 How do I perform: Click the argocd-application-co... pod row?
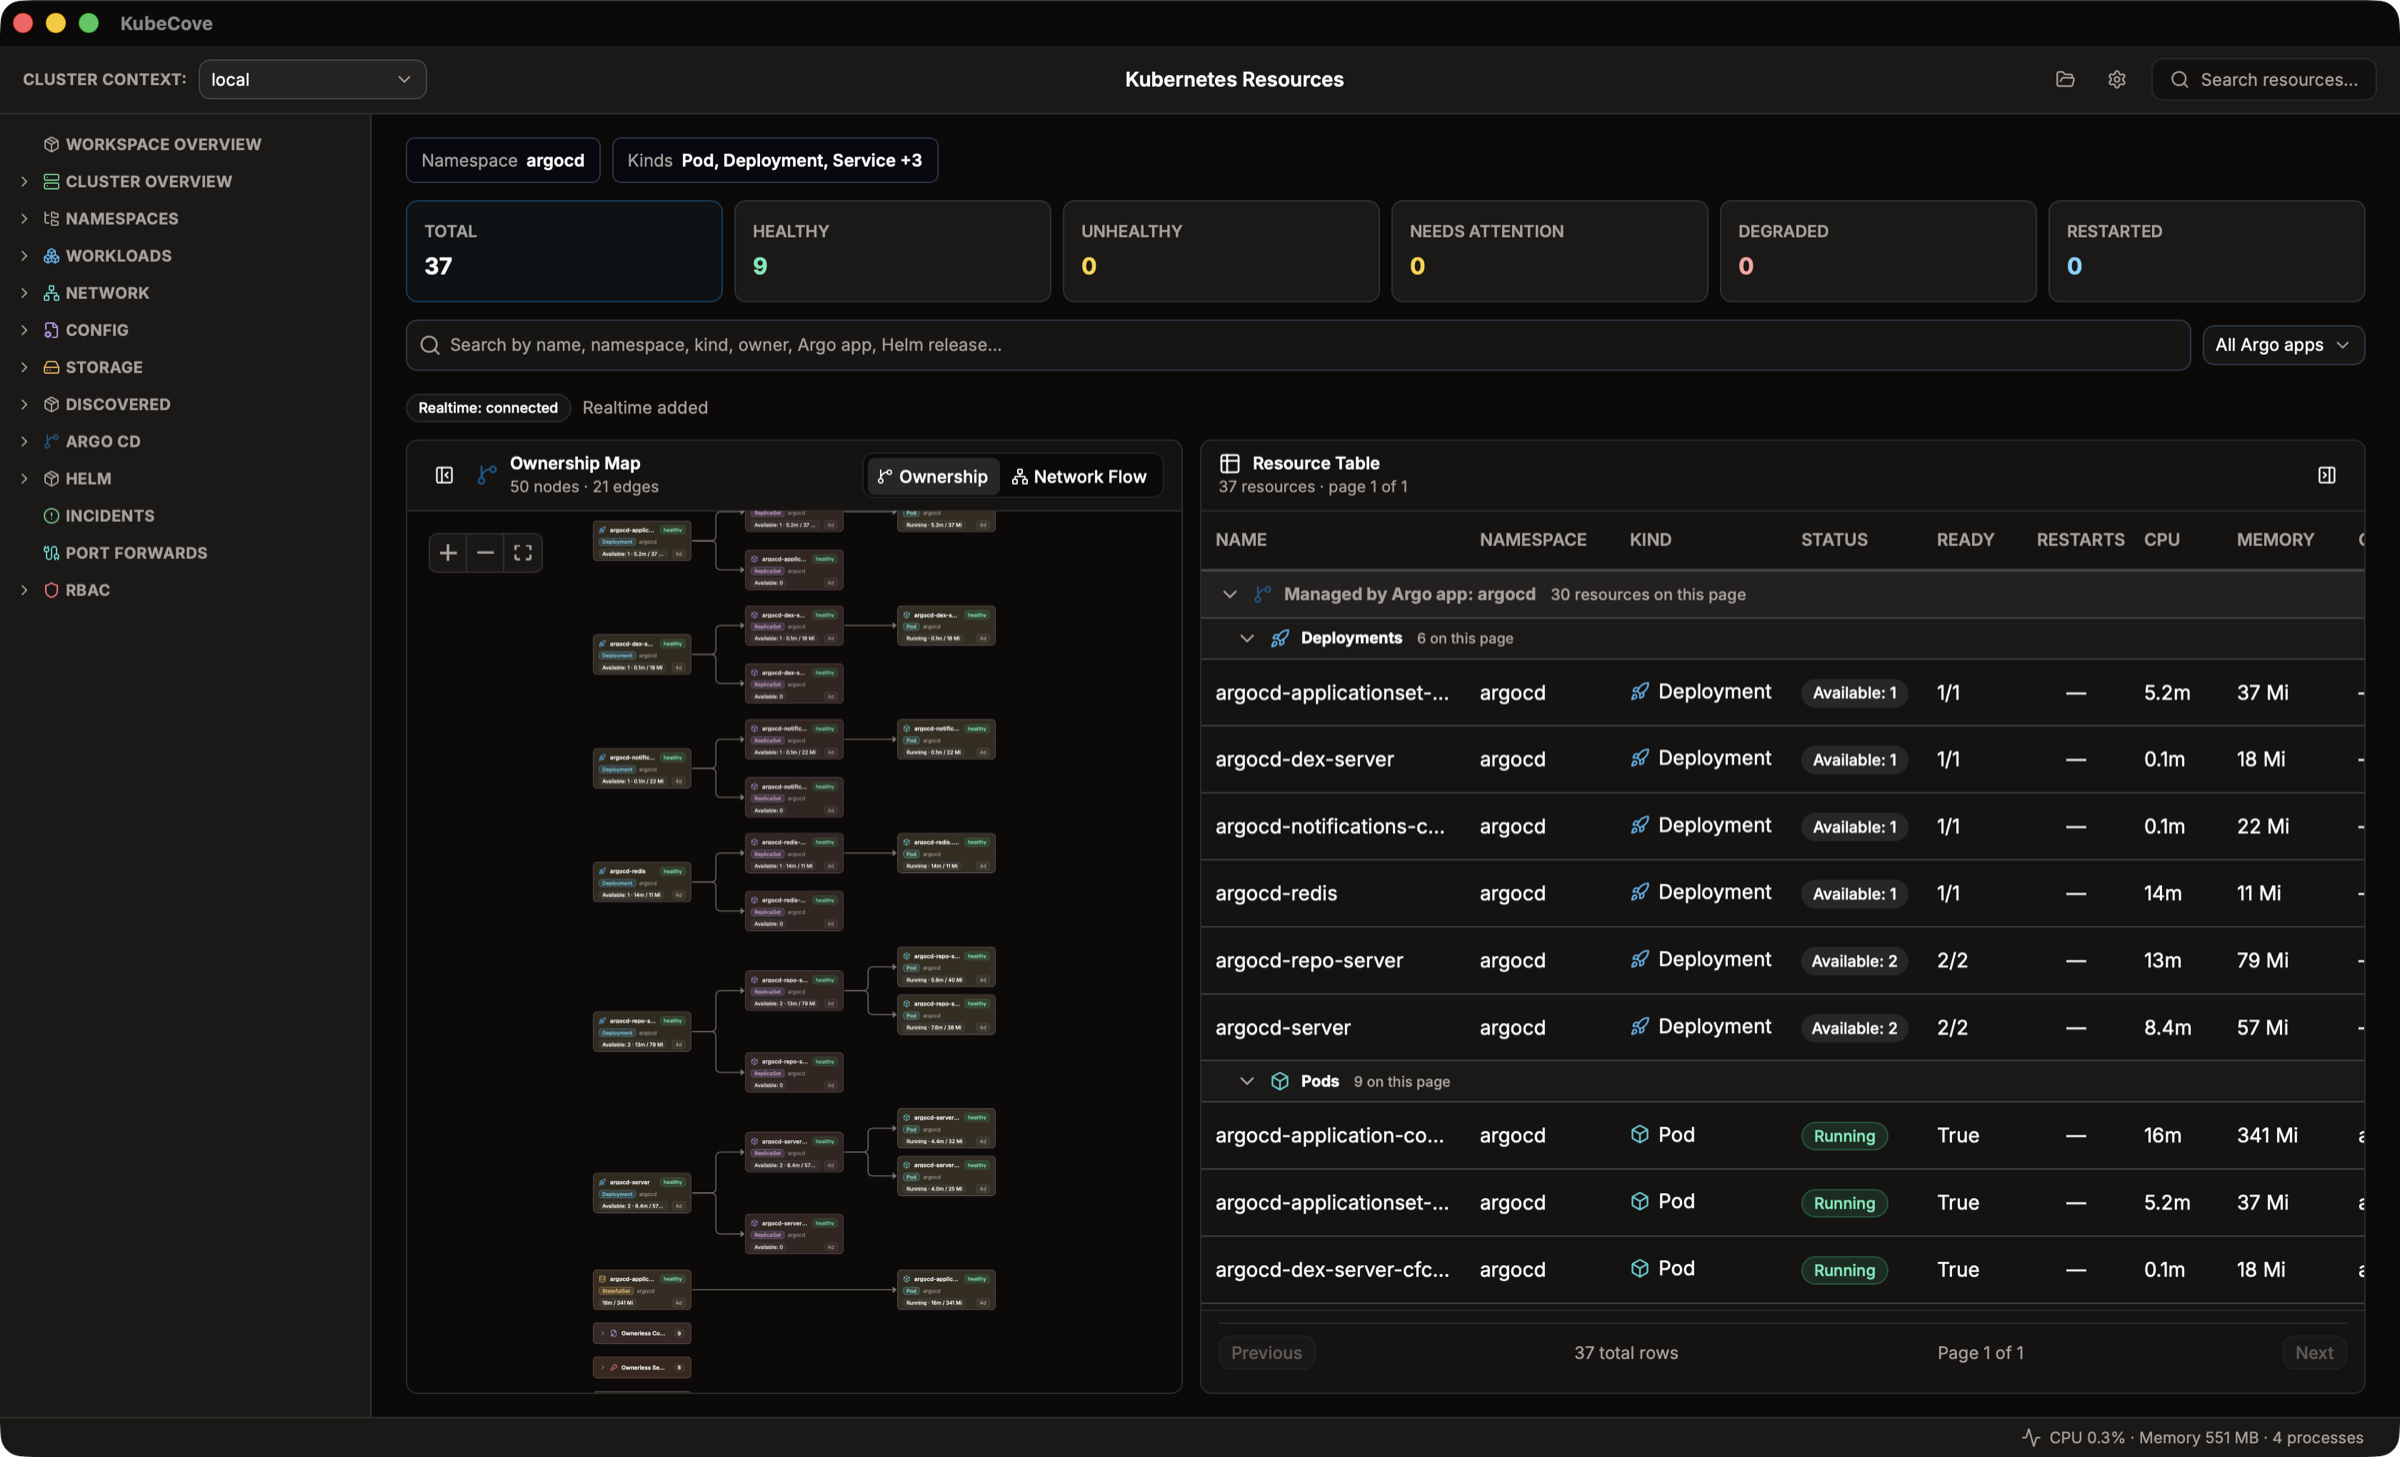[1782, 1135]
